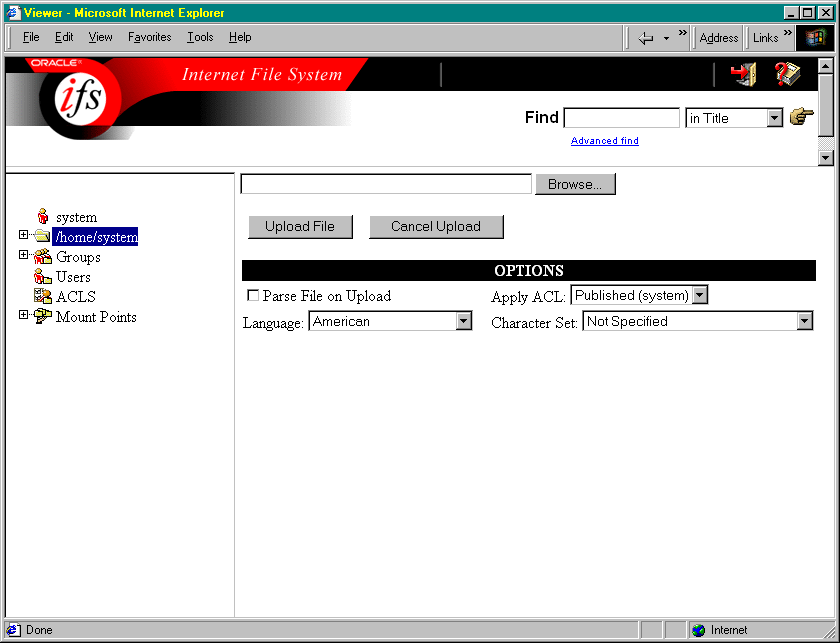Click the header frame scrollbar thumb
840x643 pixels.
point(826,105)
